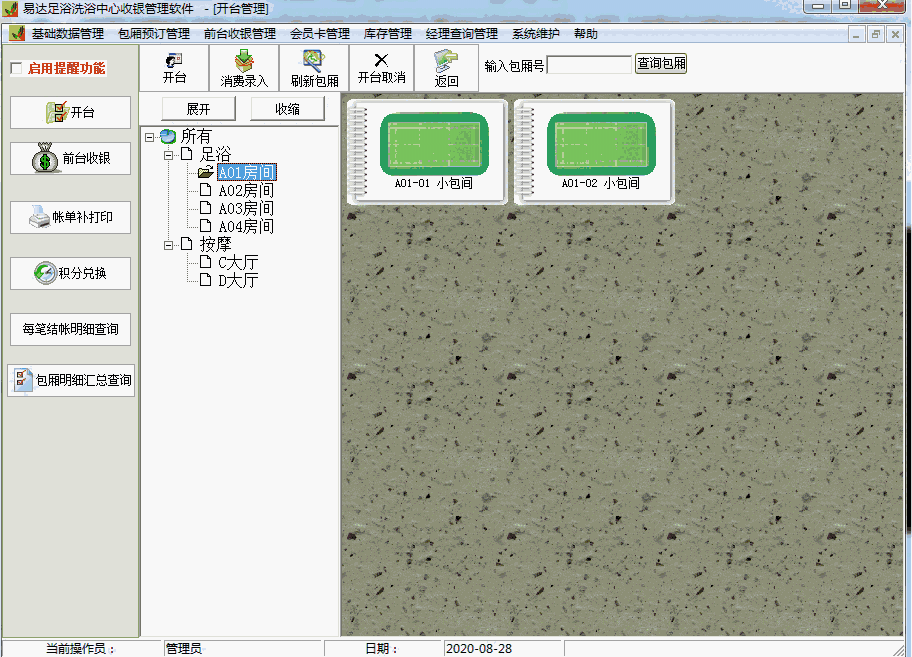Click the 开台 toolbar icon
Screen dimensions: 912x657
pyautogui.click(x=174, y=68)
